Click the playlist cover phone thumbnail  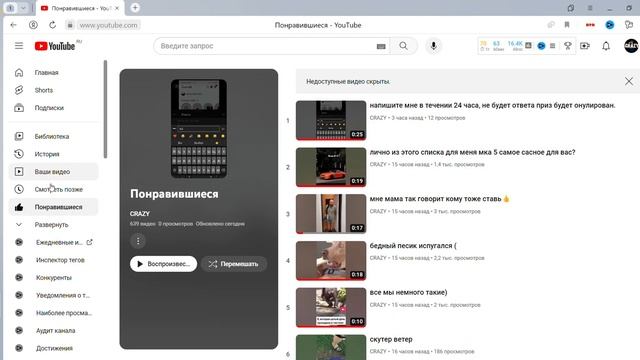199,129
